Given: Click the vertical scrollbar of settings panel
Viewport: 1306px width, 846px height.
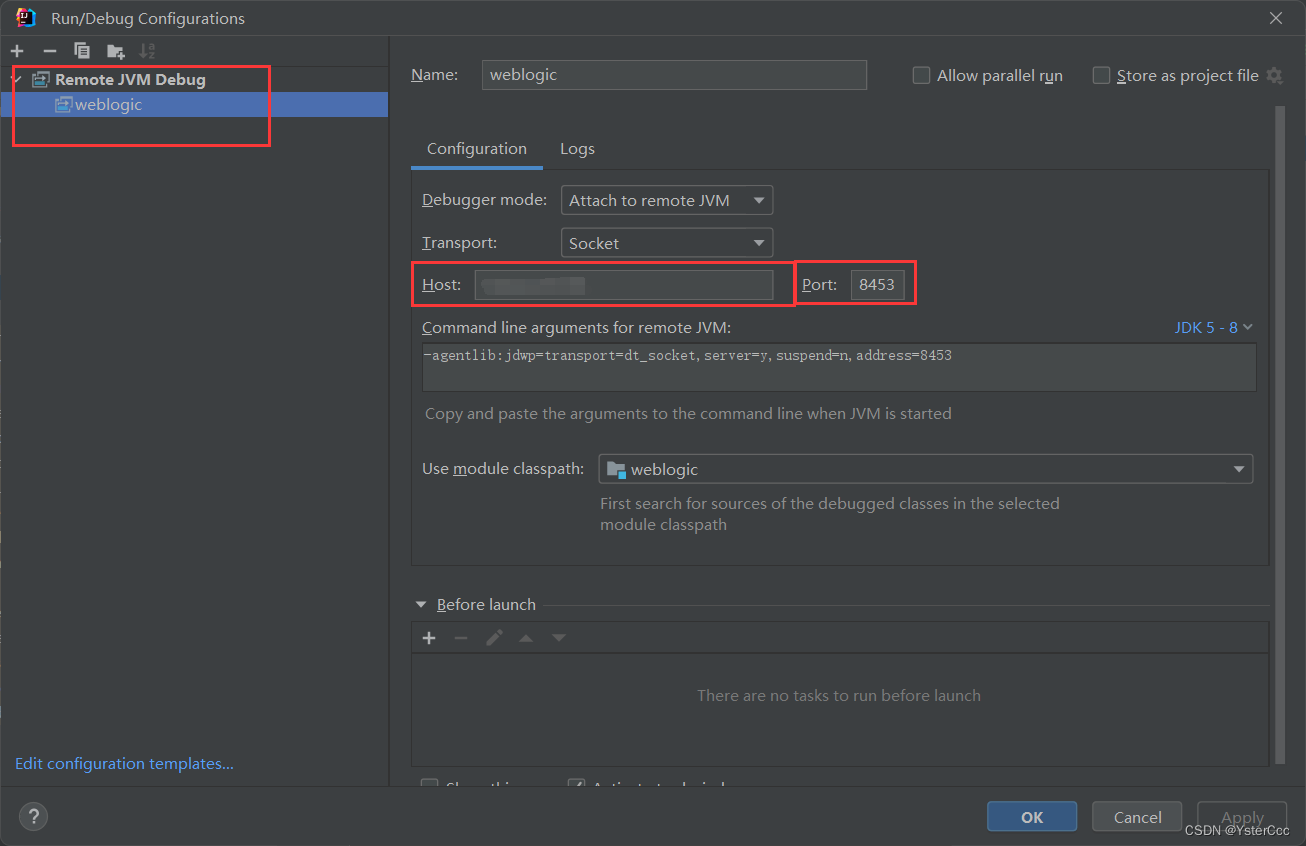Looking at the screenshot, I should [x=1279, y=435].
